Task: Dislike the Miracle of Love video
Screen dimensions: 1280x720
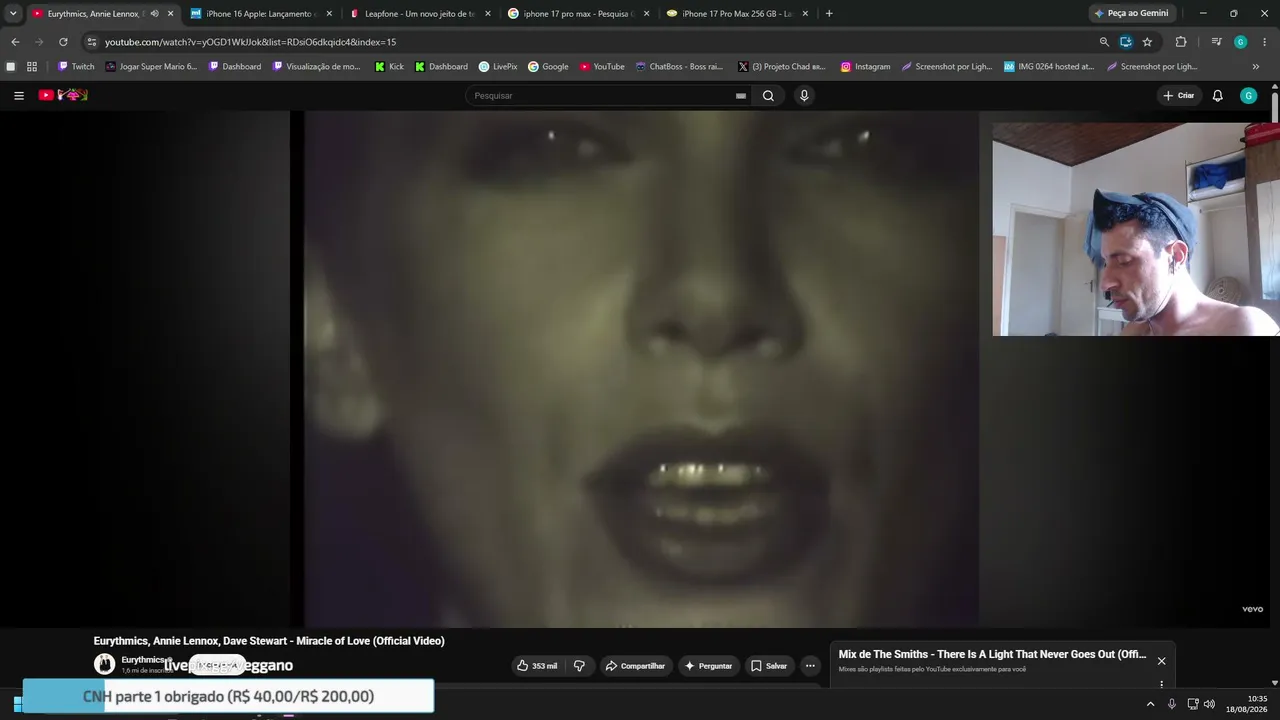Action: coord(579,666)
